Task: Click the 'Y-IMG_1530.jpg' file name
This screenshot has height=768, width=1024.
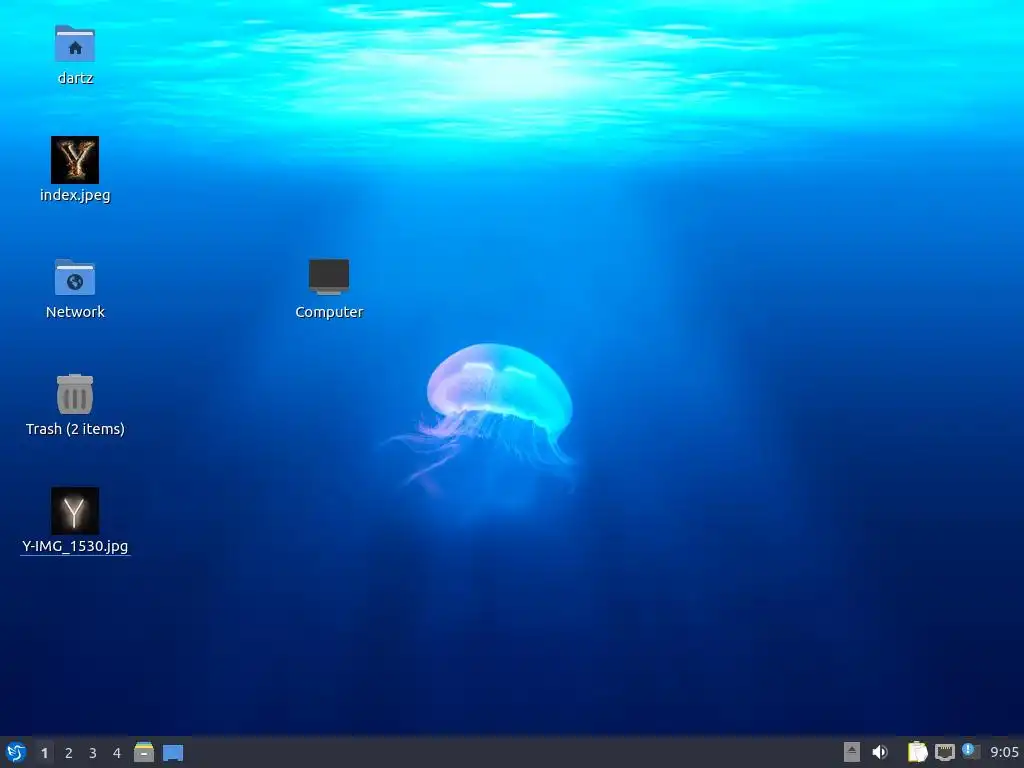Action: click(x=75, y=545)
